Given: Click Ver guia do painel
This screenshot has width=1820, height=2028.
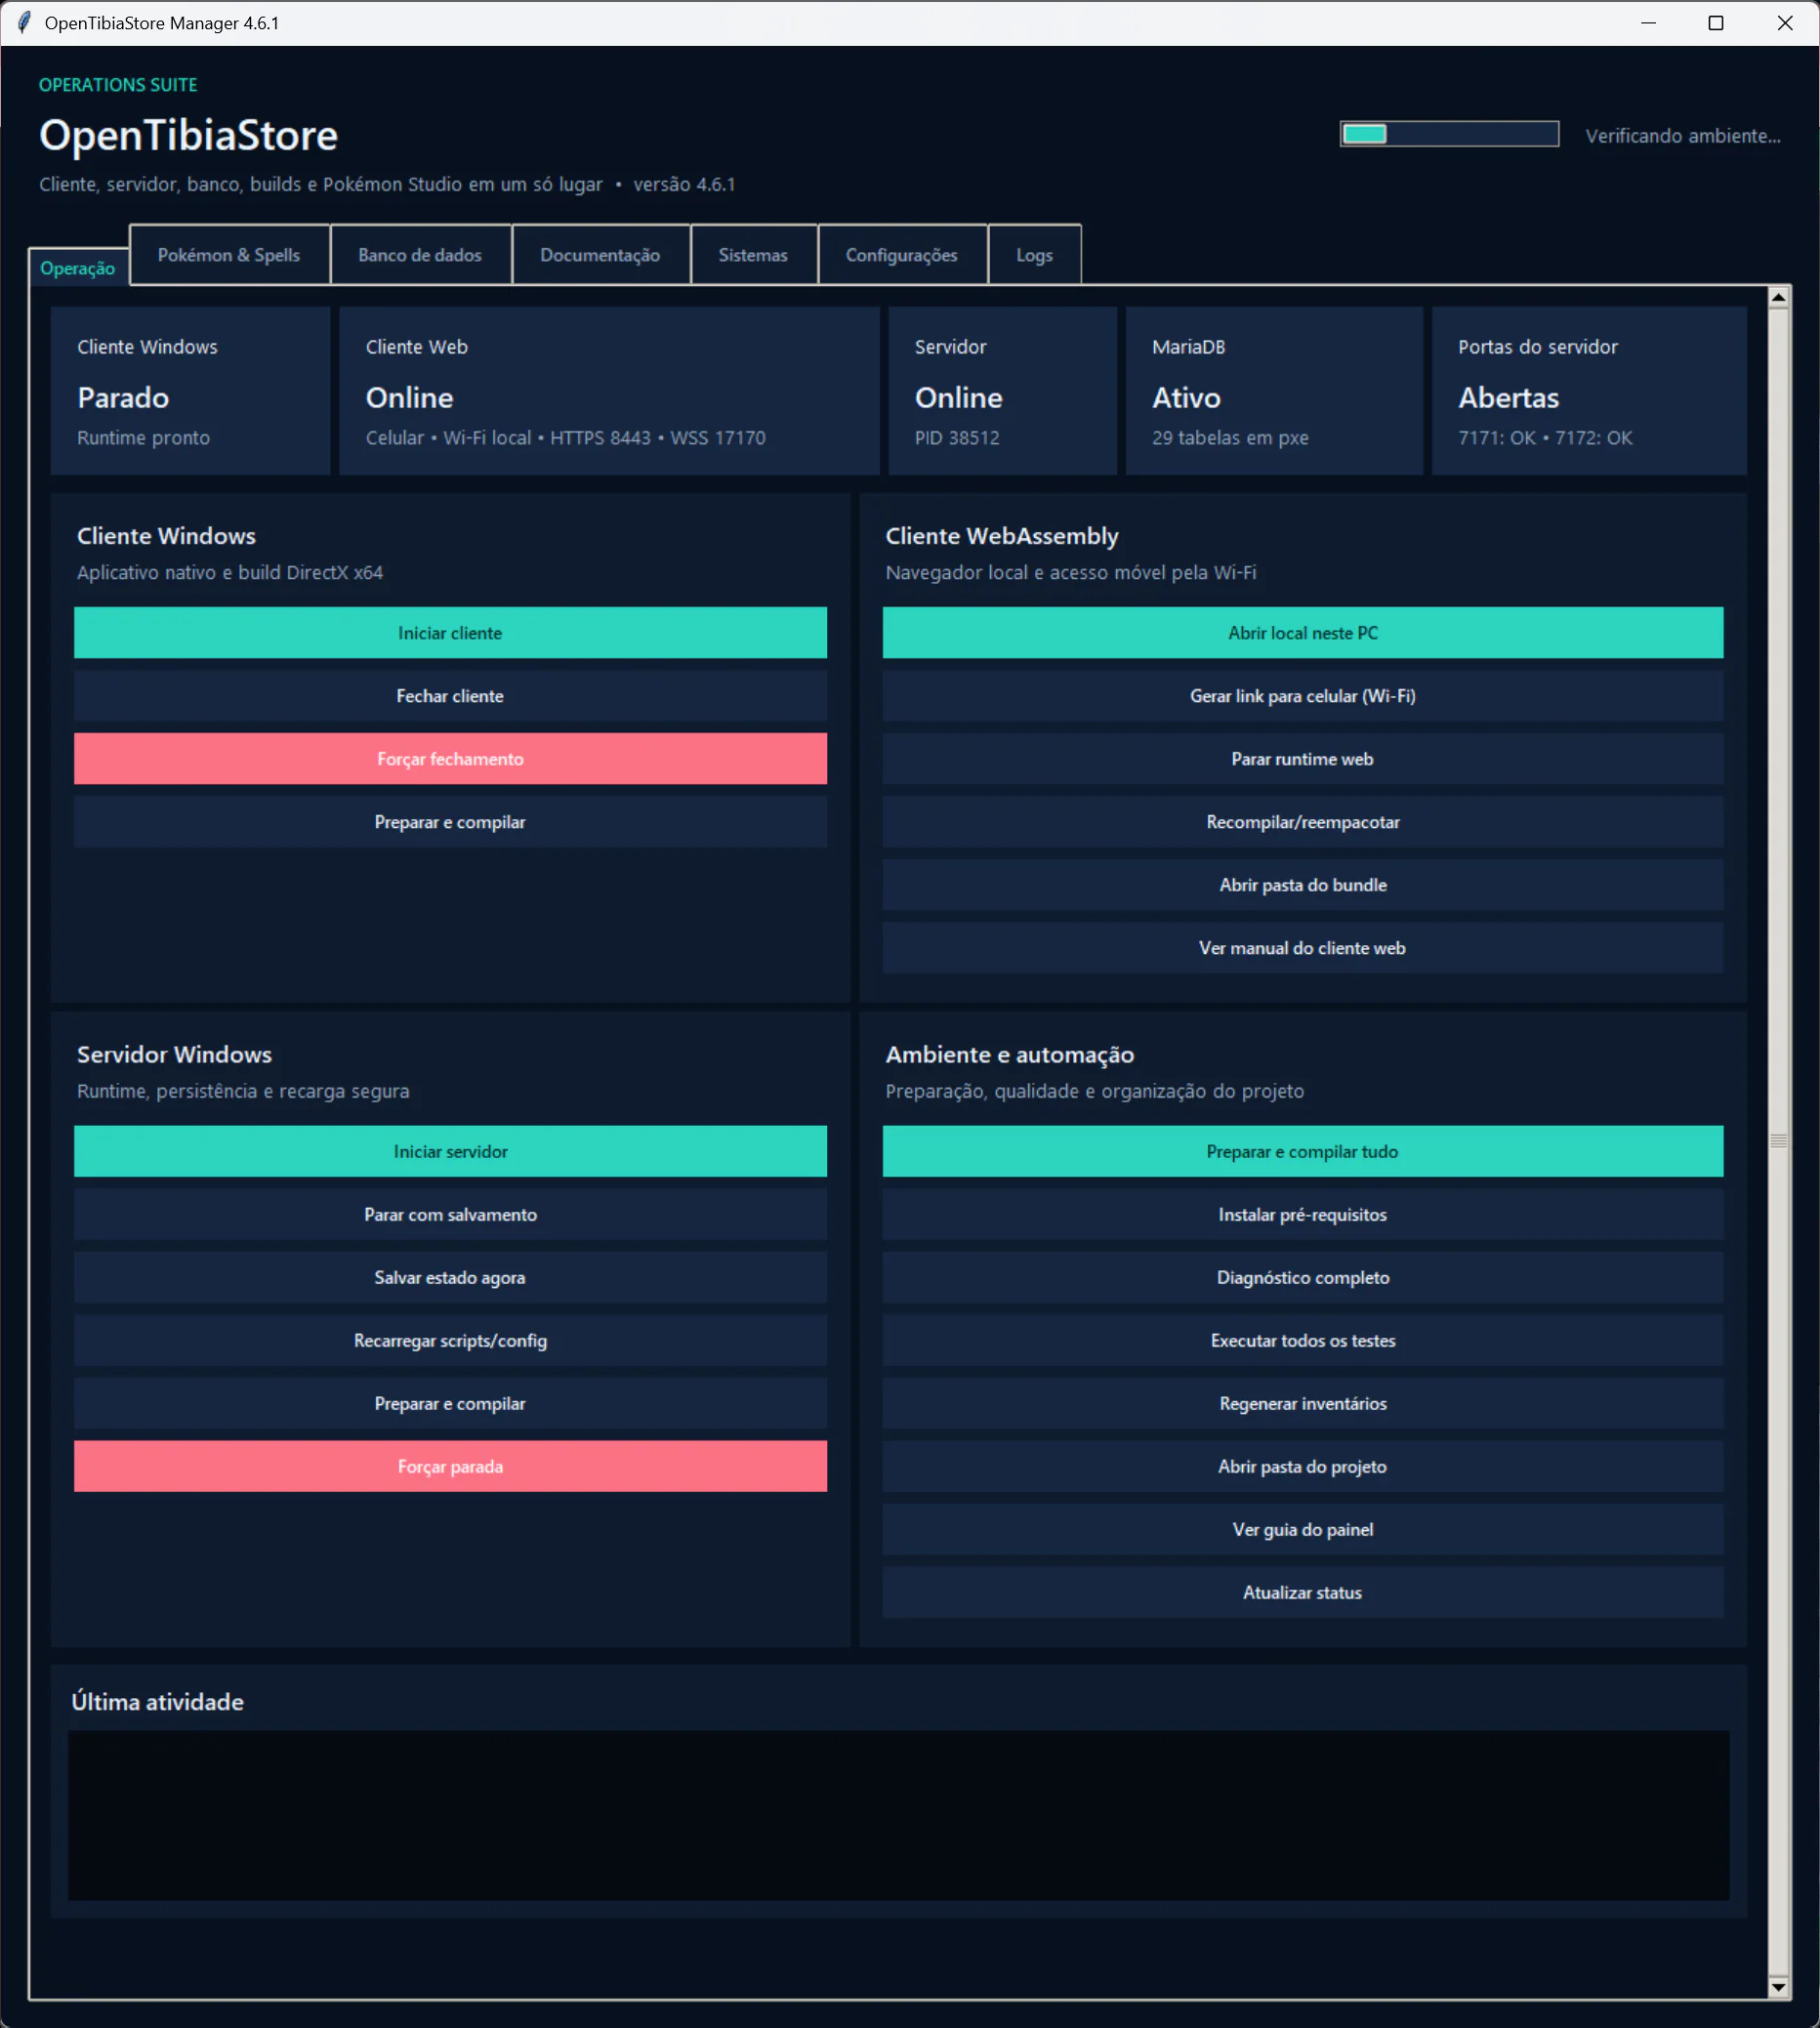Looking at the screenshot, I should [x=1303, y=1530].
